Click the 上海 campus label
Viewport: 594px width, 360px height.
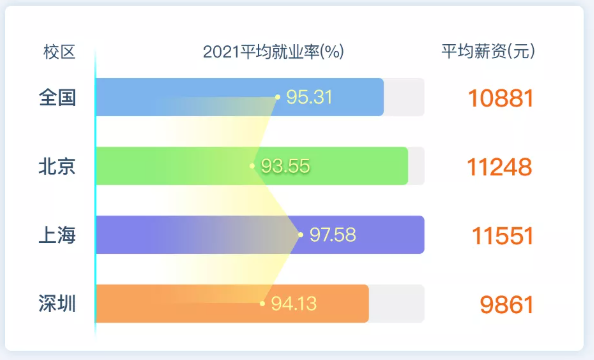57,235
